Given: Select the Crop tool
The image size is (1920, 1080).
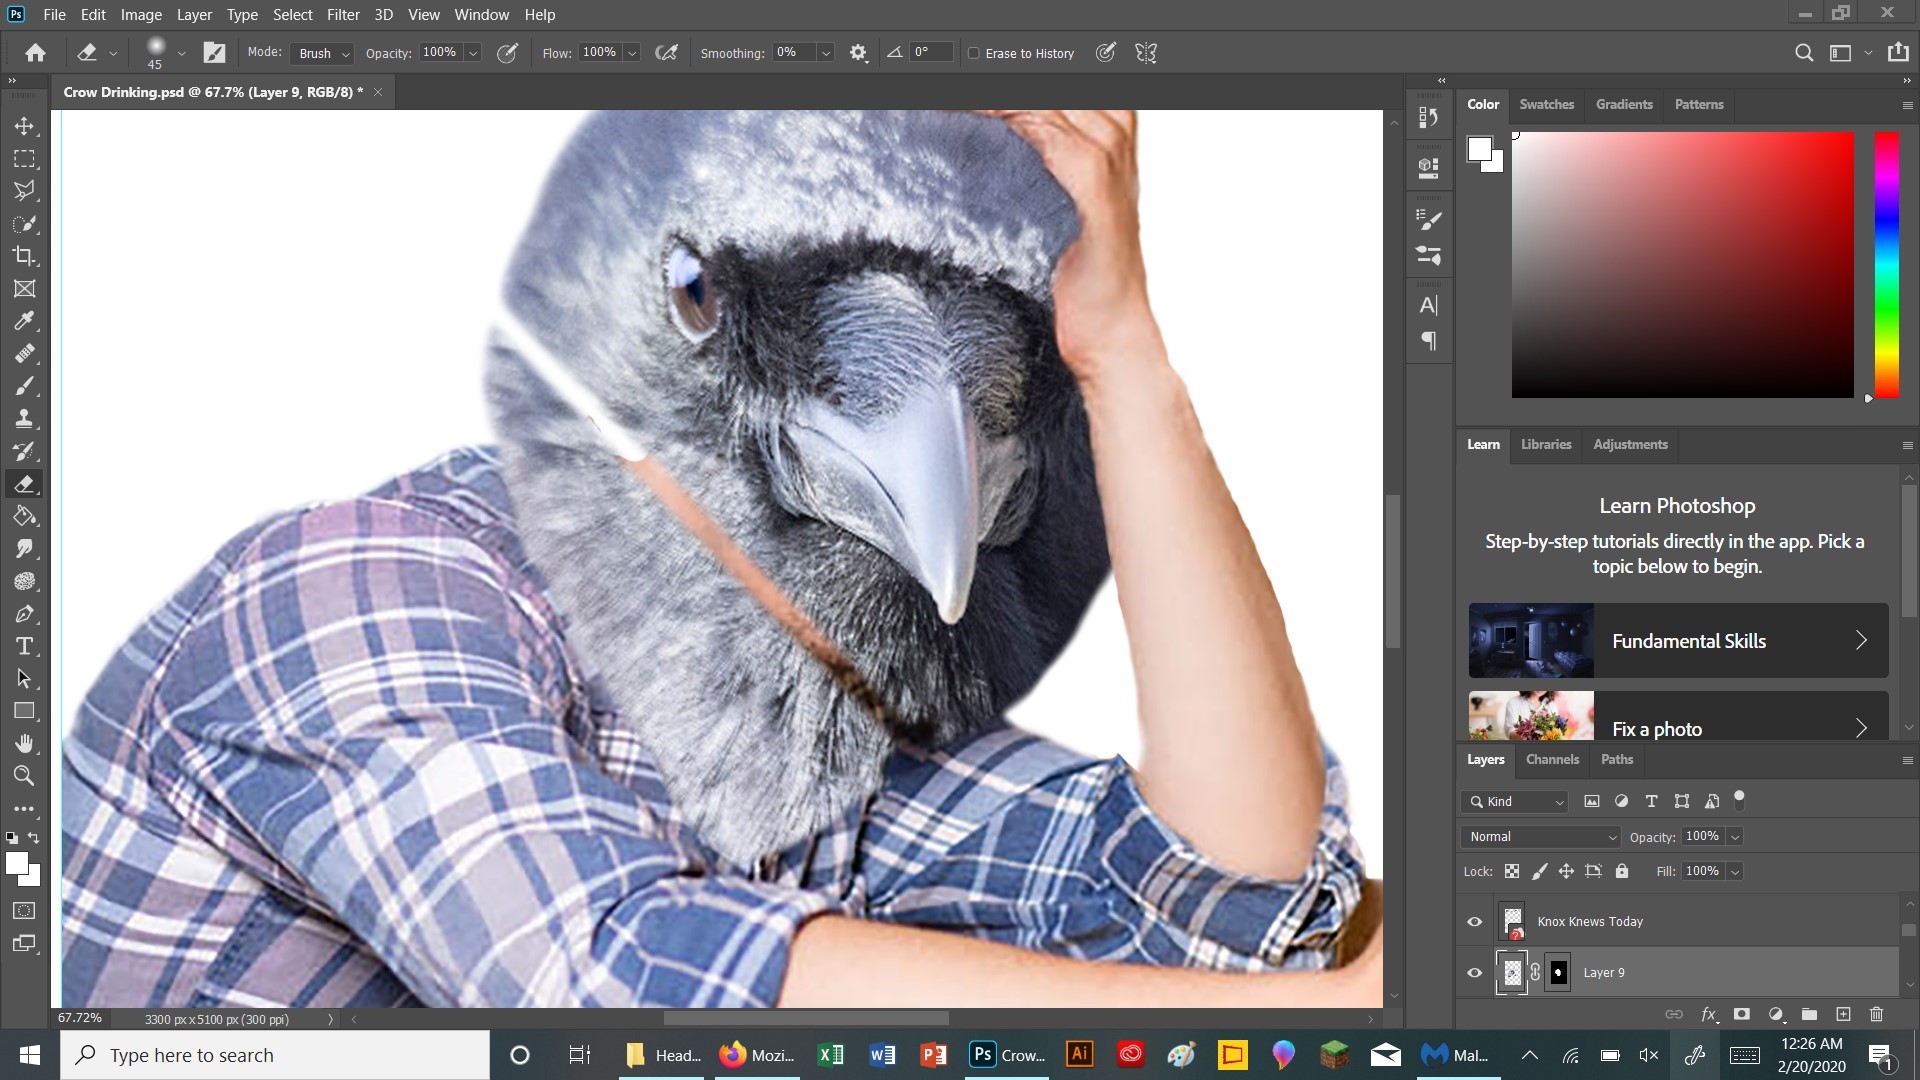Looking at the screenshot, I should [x=25, y=257].
